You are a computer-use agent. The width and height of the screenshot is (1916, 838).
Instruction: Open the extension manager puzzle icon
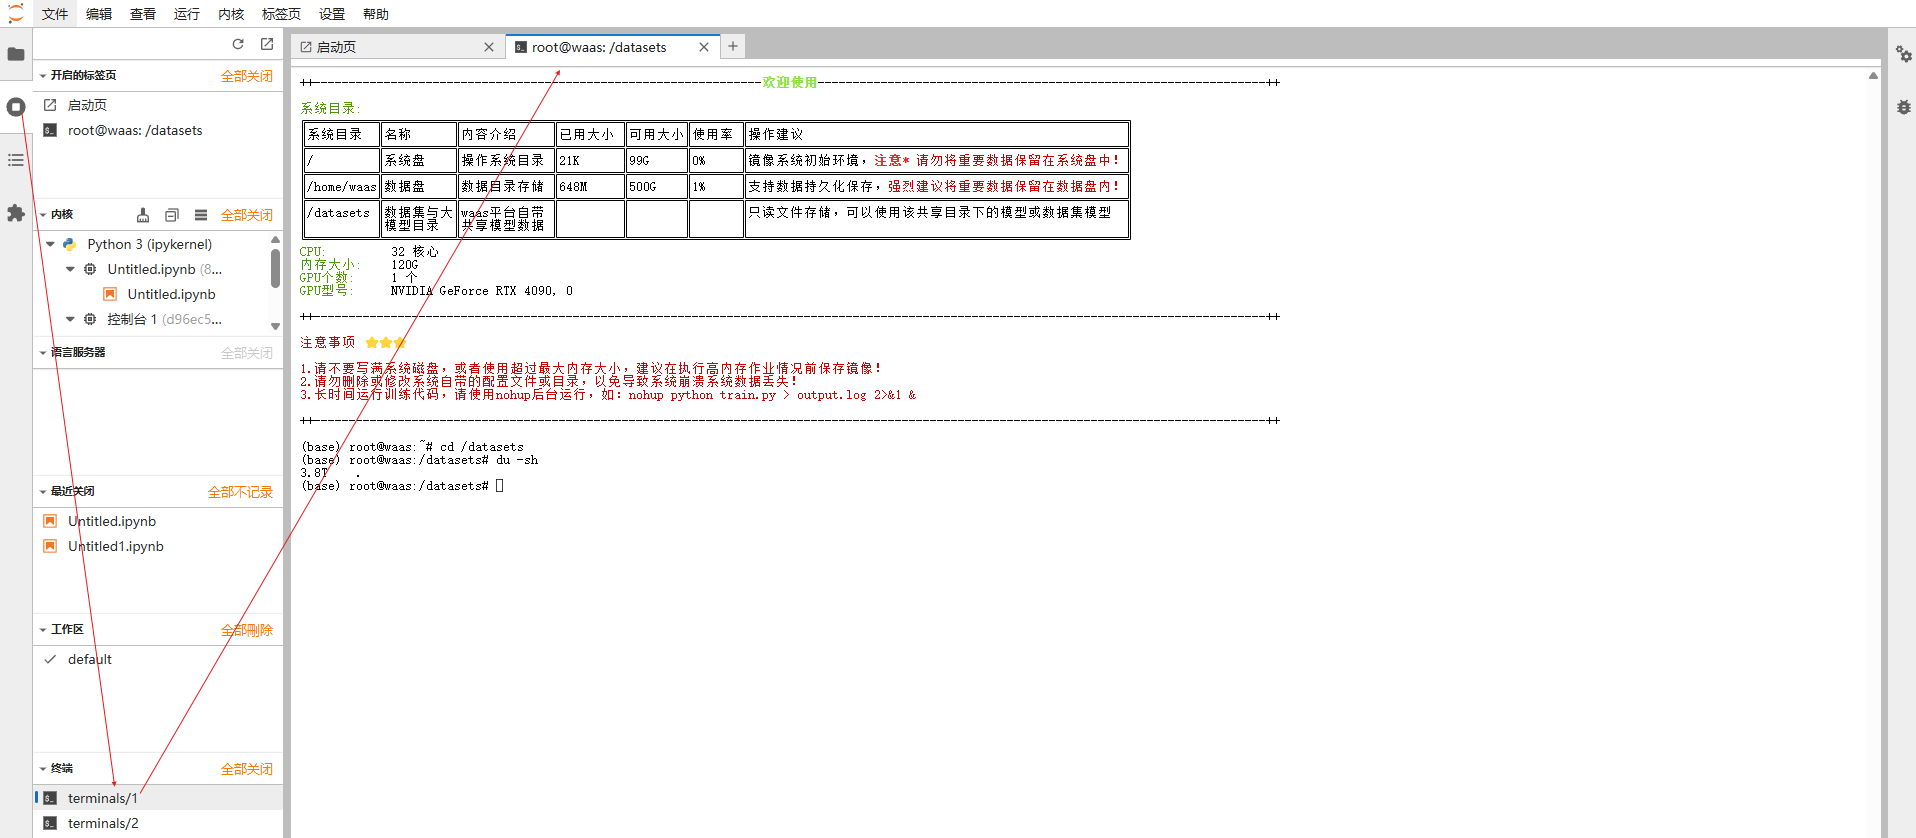[x=16, y=213]
